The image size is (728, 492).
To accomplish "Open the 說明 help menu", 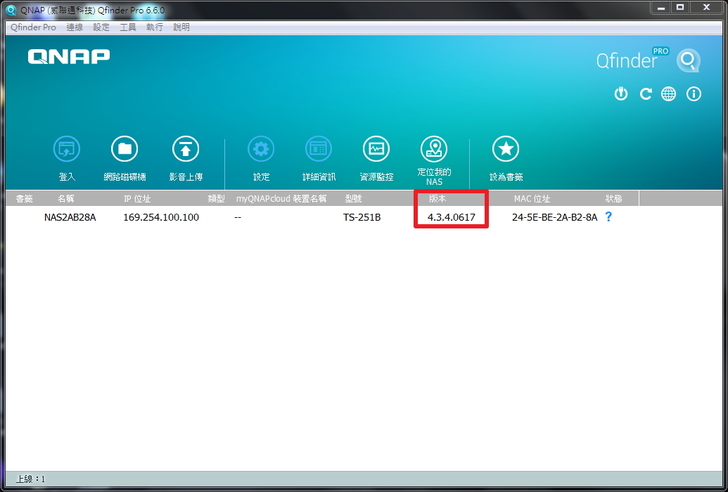I will point(181,27).
